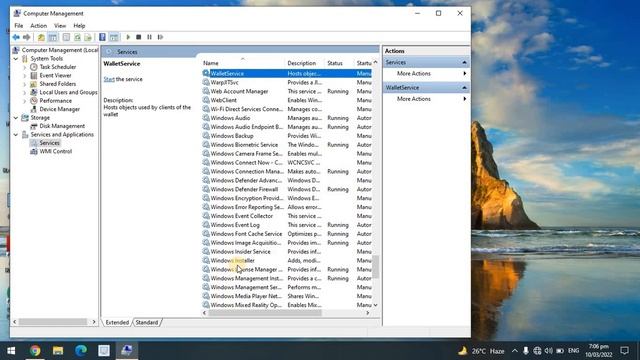The width and height of the screenshot is (640, 360).
Task: Click the Start Service play icon
Action: (128, 37)
